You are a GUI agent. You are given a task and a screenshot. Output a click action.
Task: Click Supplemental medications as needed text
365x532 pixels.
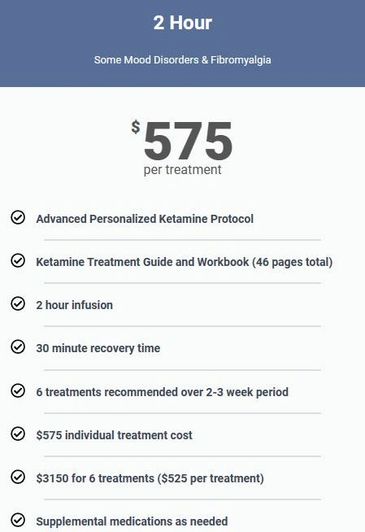pyautogui.click(x=132, y=521)
